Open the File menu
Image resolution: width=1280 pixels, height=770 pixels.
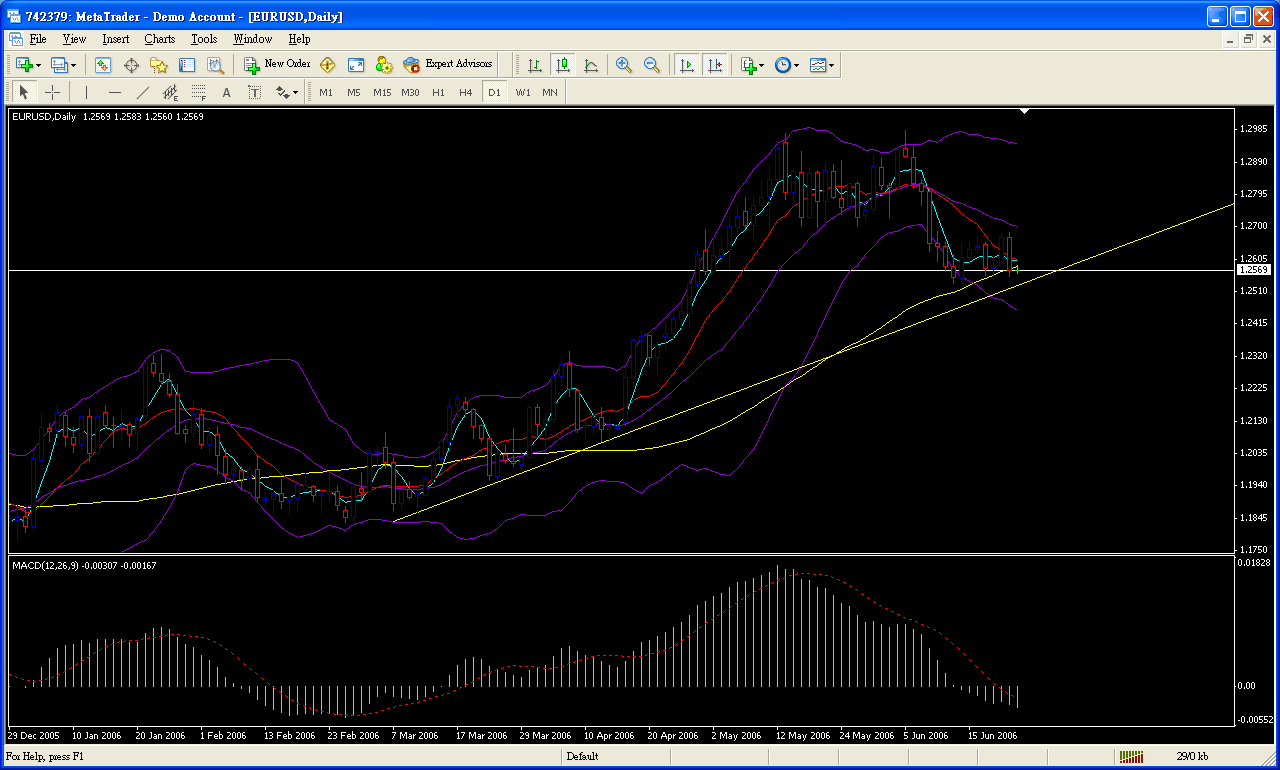tap(38, 39)
